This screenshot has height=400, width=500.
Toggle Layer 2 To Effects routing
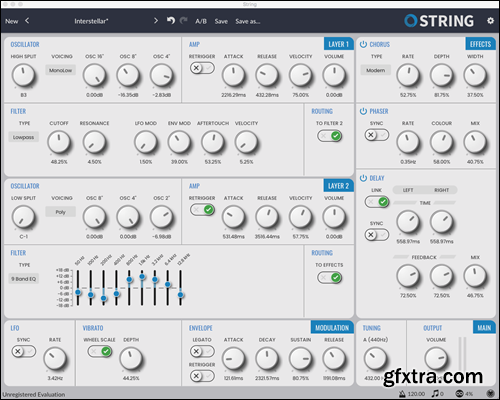point(329,277)
